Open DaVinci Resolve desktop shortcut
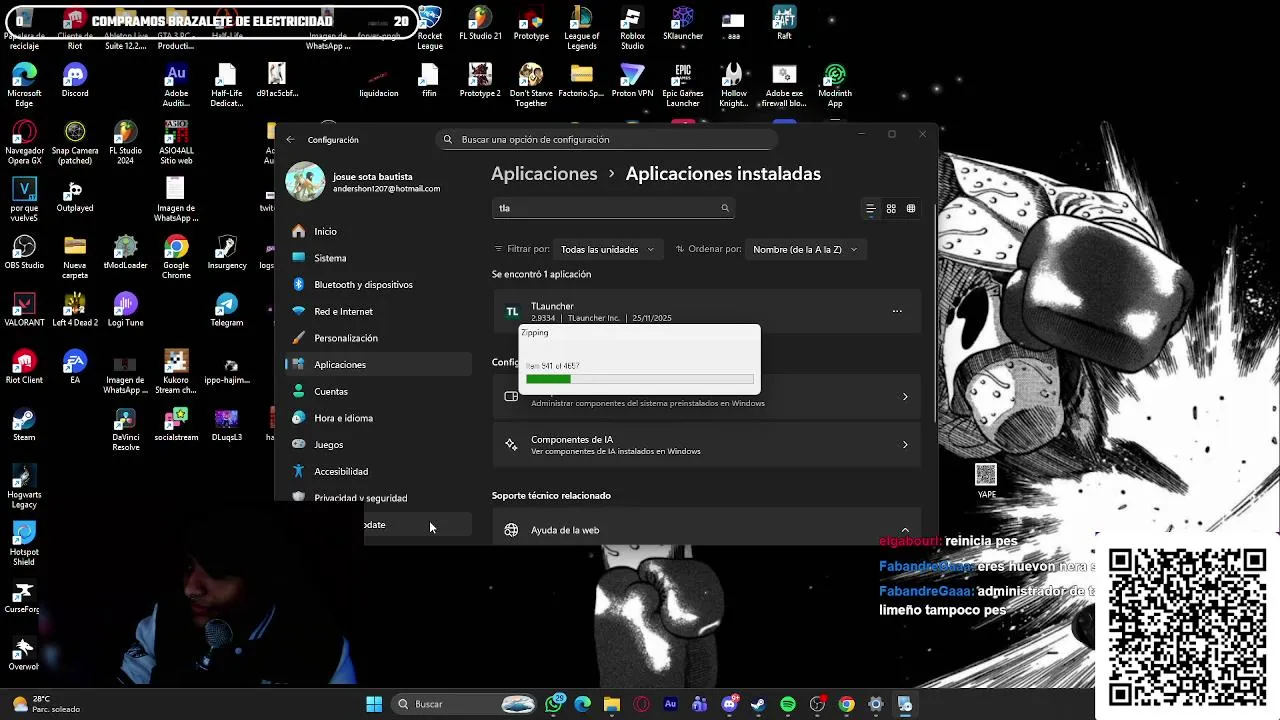 (125, 429)
